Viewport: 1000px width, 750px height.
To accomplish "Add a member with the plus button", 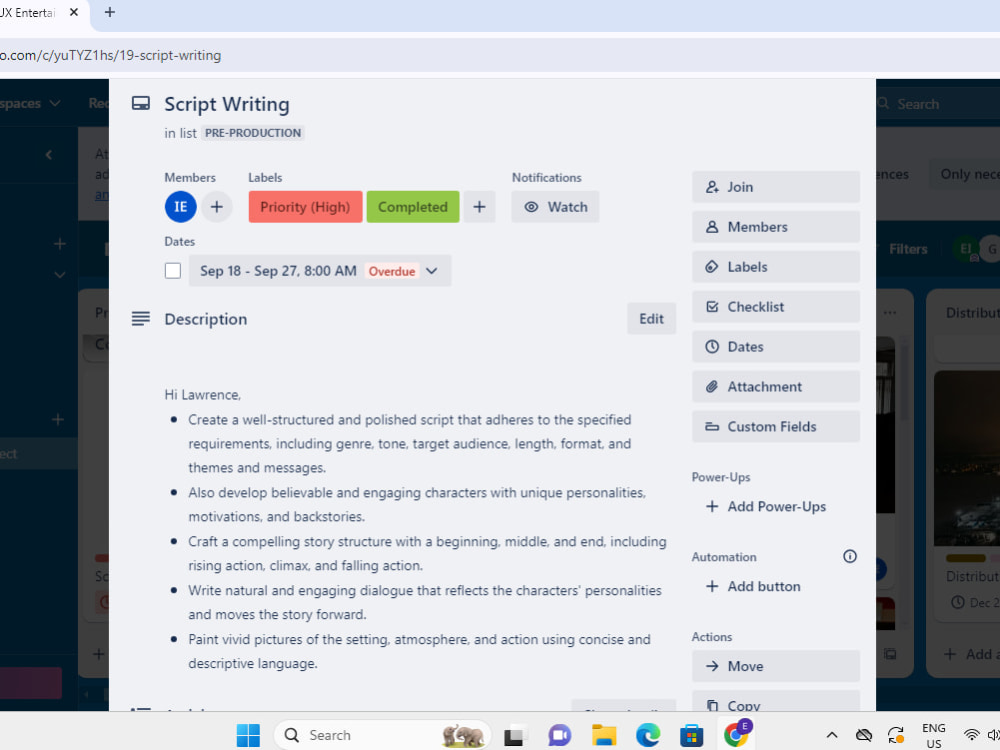I will pyautogui.click(x=217, y=207).
